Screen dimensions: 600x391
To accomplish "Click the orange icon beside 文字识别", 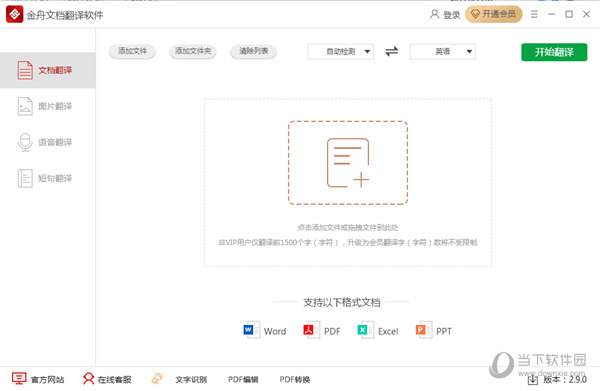I will (157, 378).
